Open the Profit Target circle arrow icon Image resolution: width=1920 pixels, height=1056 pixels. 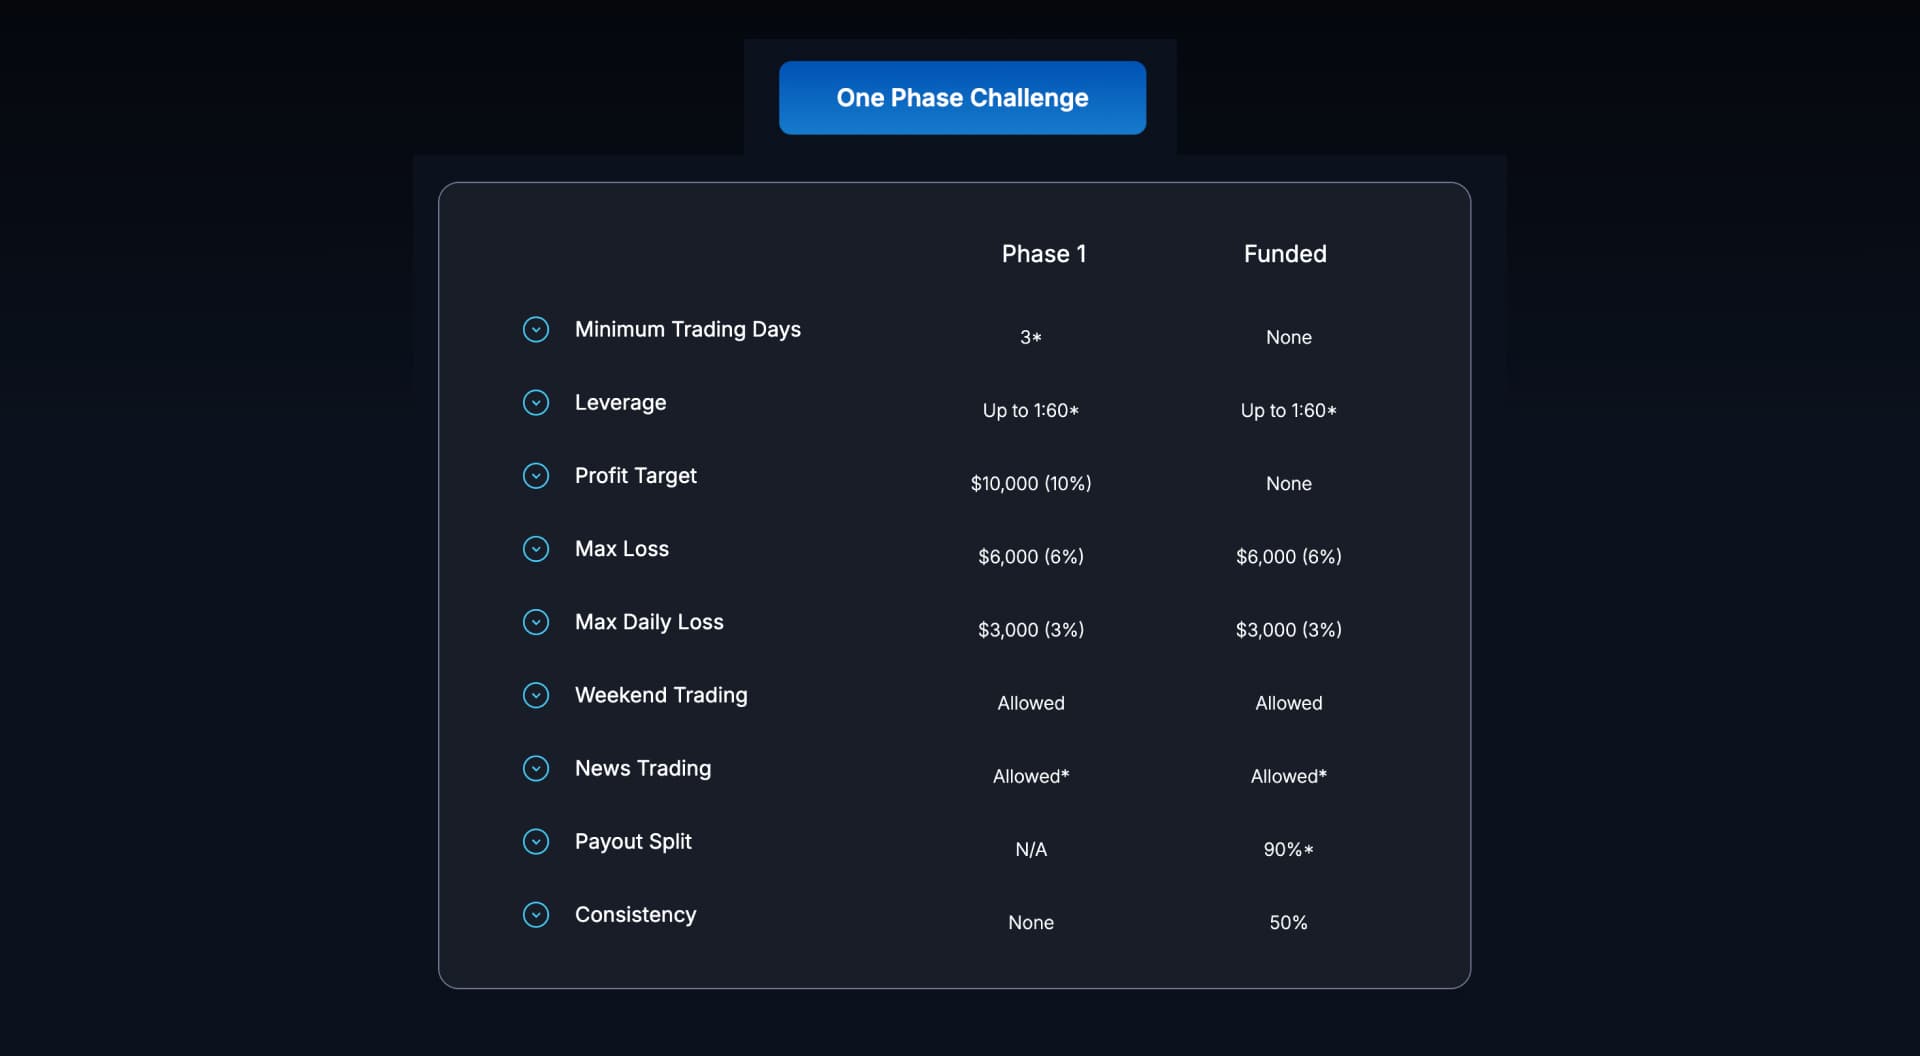(536, 475)
